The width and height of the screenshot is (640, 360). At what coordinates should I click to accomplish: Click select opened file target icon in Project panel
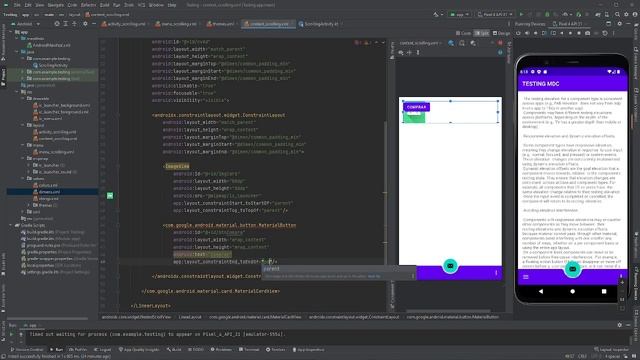pos(57,24)
